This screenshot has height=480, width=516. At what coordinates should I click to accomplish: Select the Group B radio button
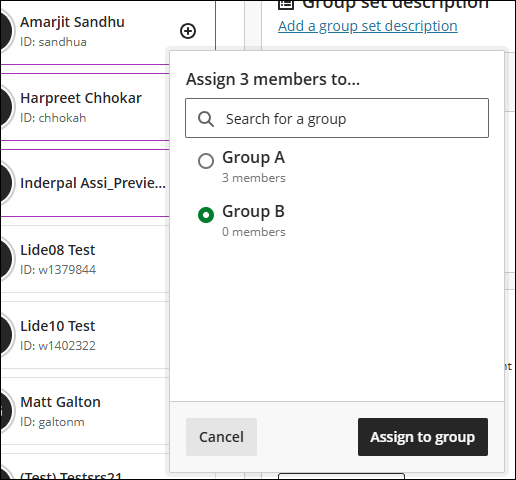(206, 215)
